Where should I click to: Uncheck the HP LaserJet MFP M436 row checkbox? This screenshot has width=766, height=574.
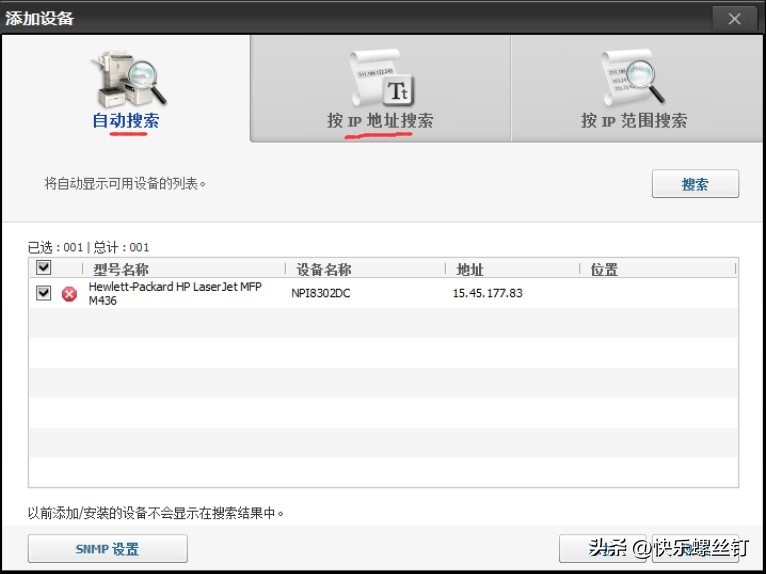(43, 293)
